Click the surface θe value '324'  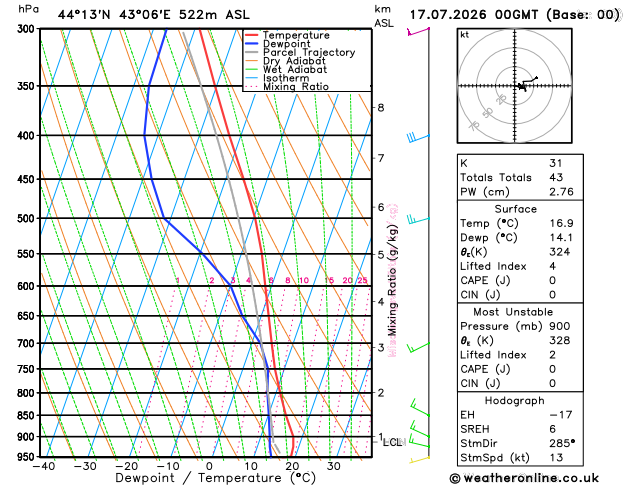[560, 252]
